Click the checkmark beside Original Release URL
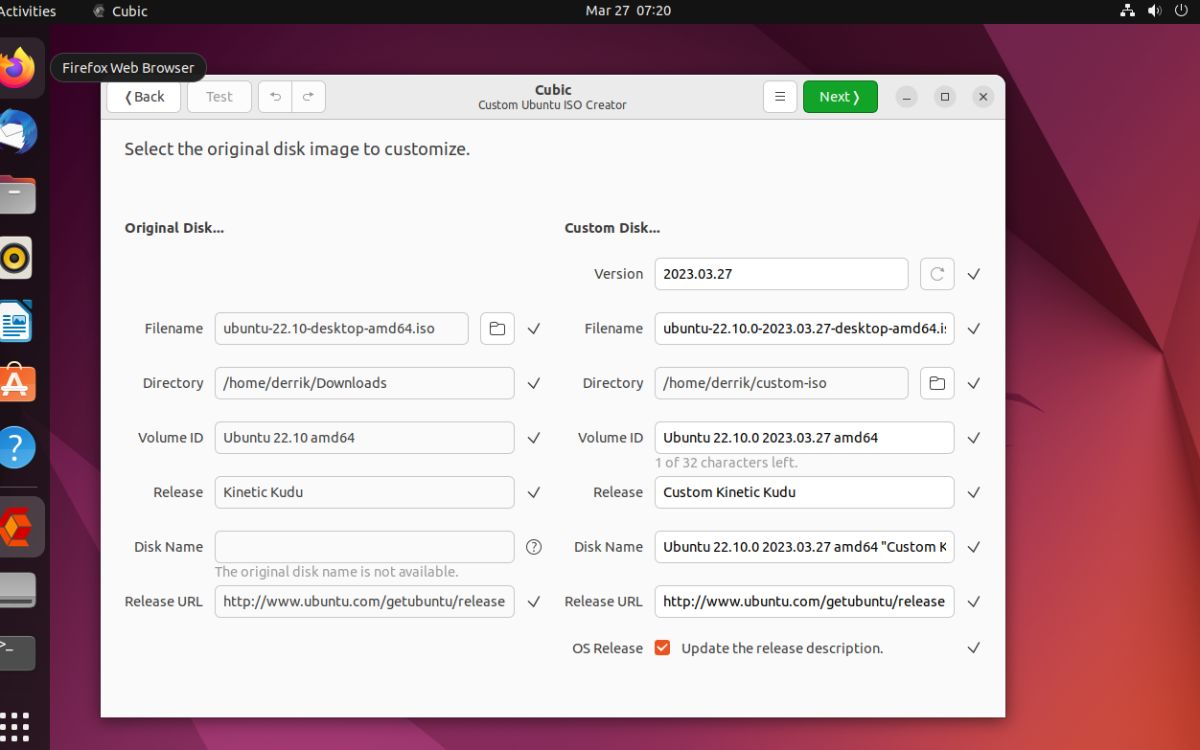 click(x=534, y=601)
